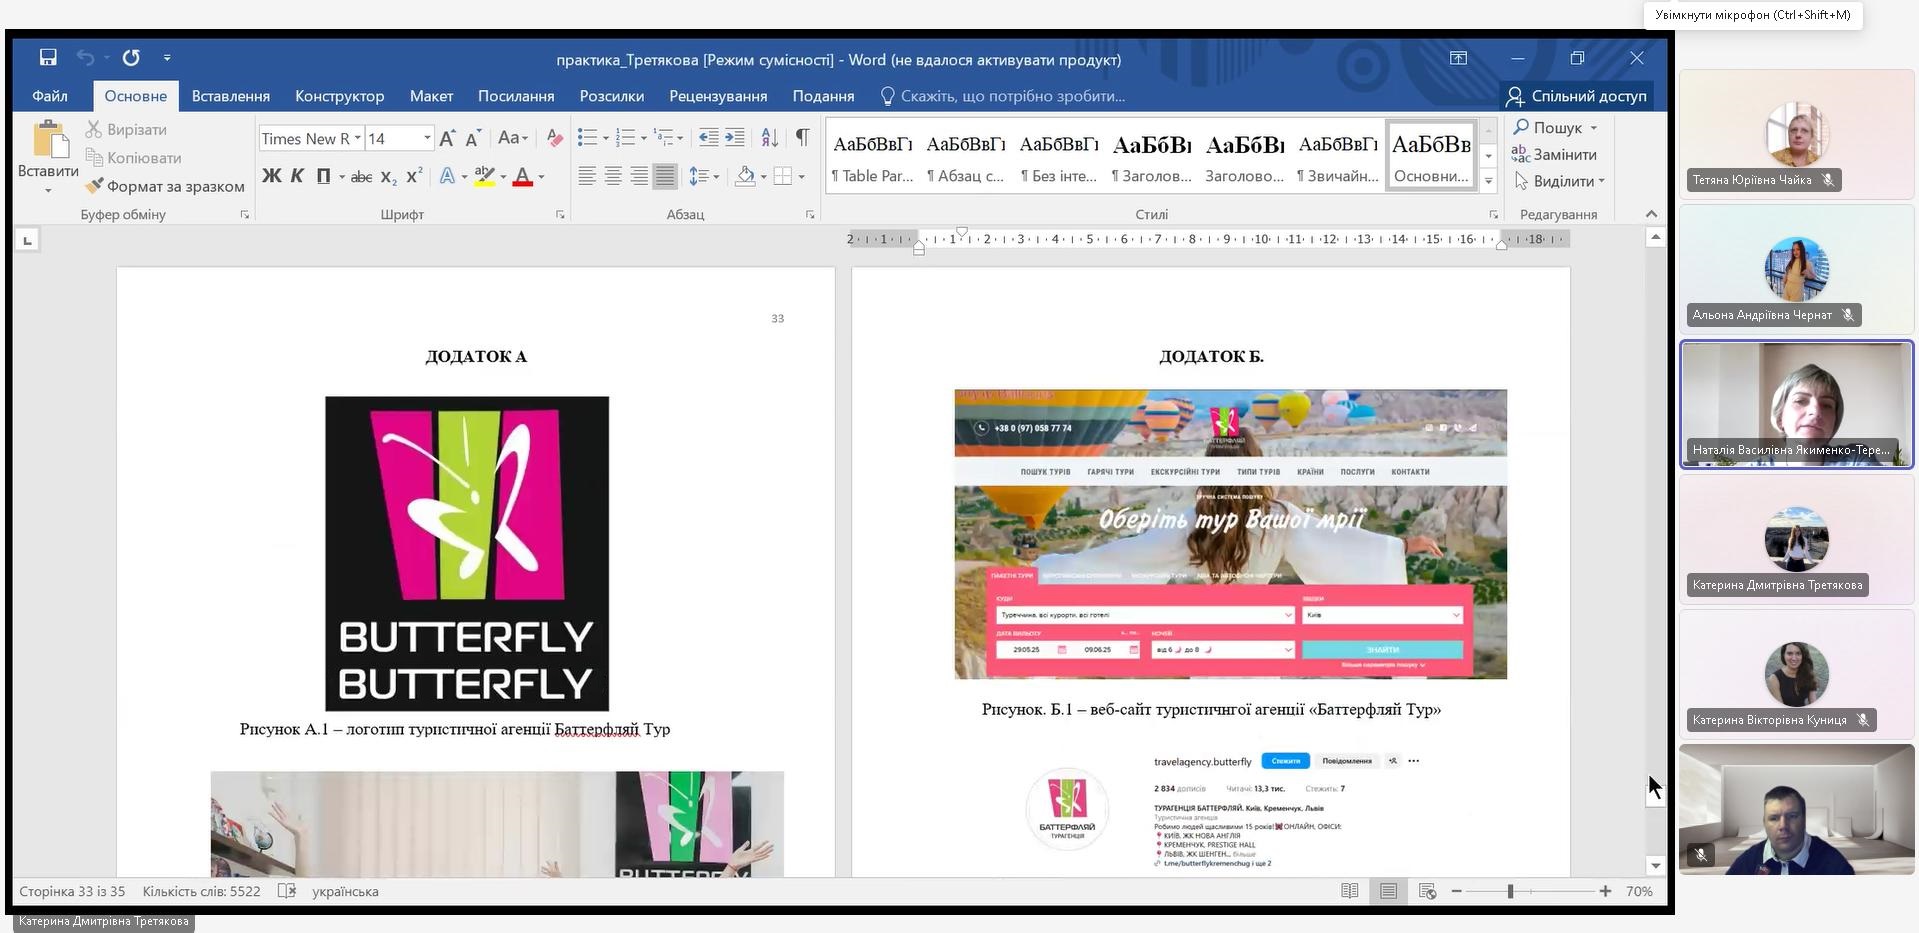Justify the paragraph text

(665, 177)
